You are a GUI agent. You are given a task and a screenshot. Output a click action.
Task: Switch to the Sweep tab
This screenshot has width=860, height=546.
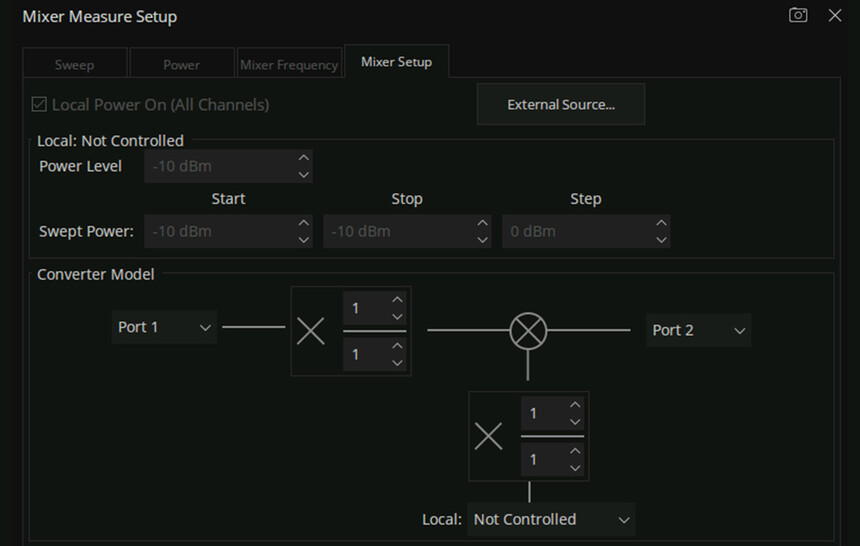click(x=74, y=65)
